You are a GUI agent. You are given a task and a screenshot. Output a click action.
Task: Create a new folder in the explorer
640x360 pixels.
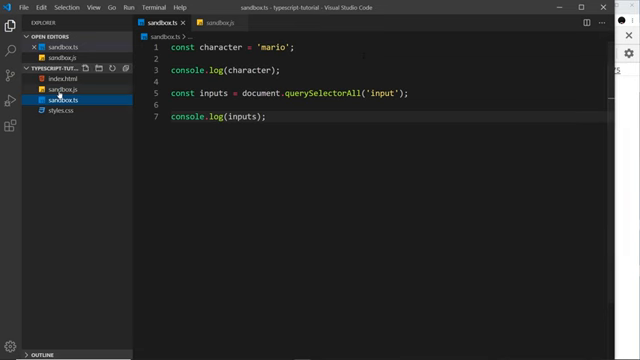point(99,68)
